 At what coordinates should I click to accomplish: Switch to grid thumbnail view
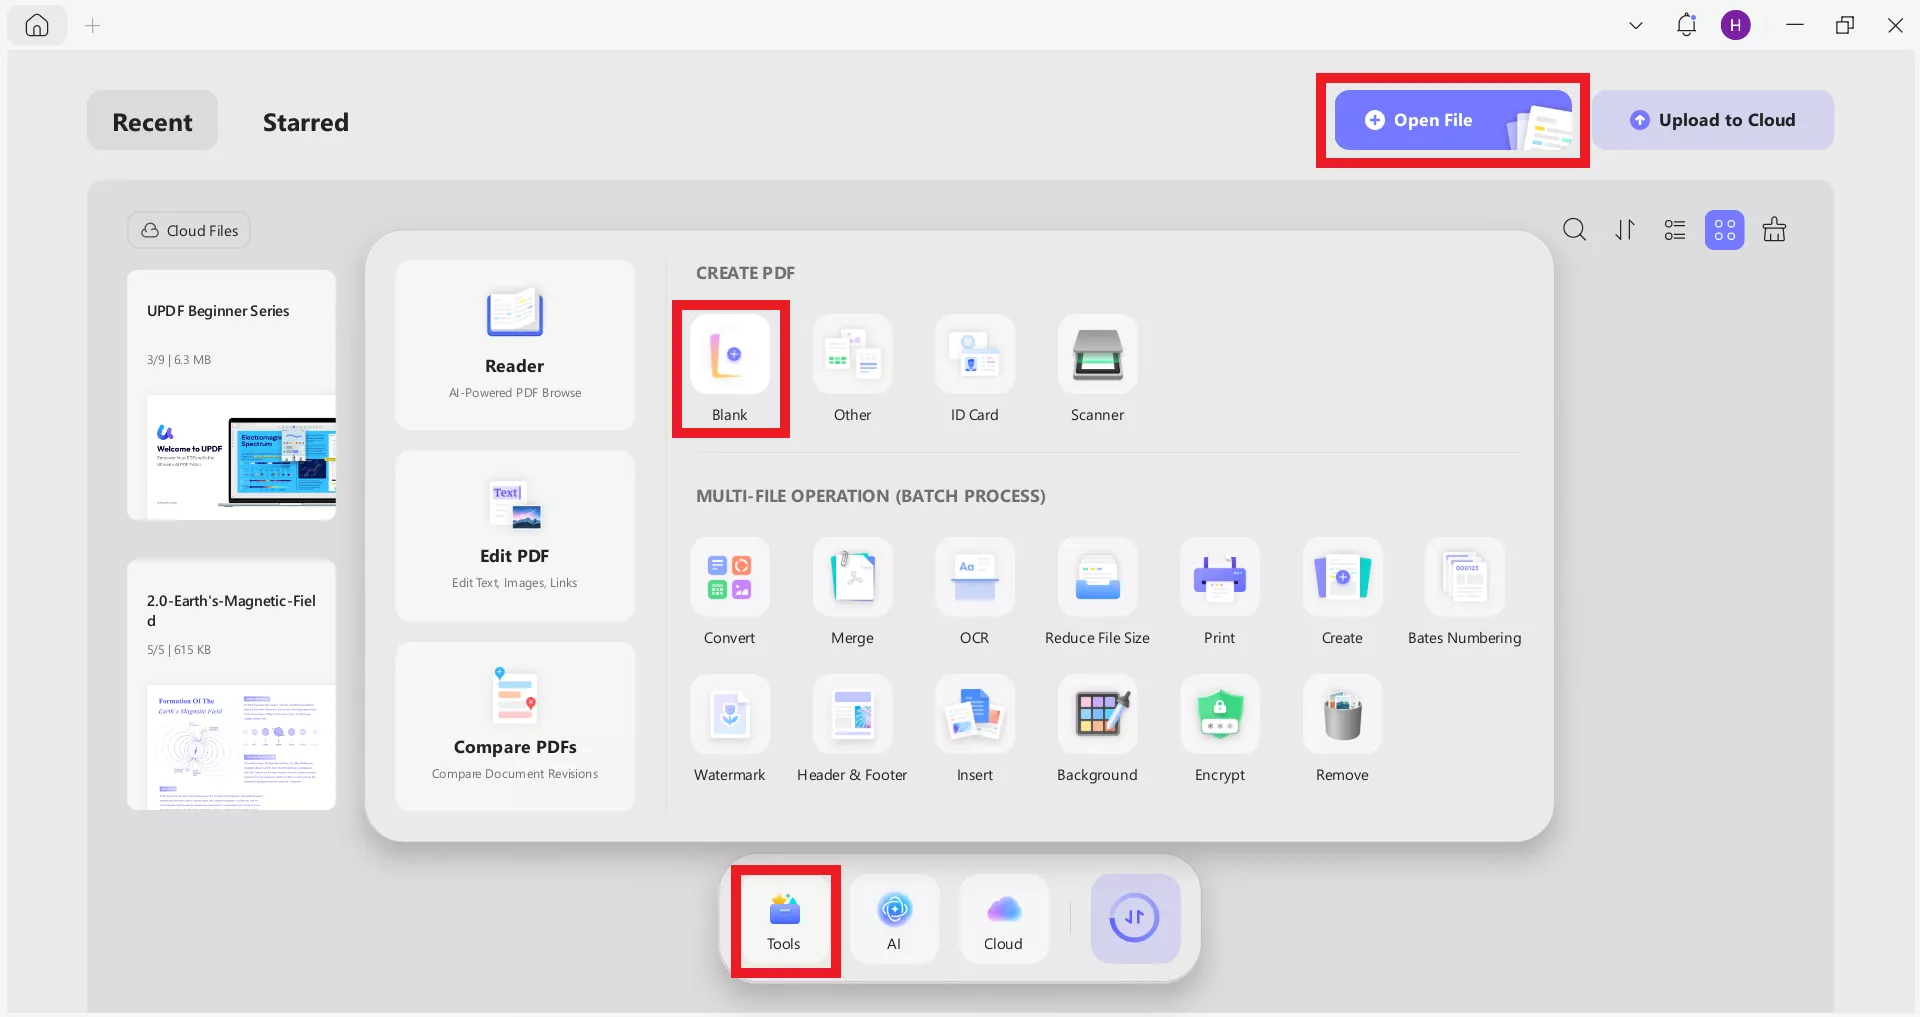(1724, 230)
